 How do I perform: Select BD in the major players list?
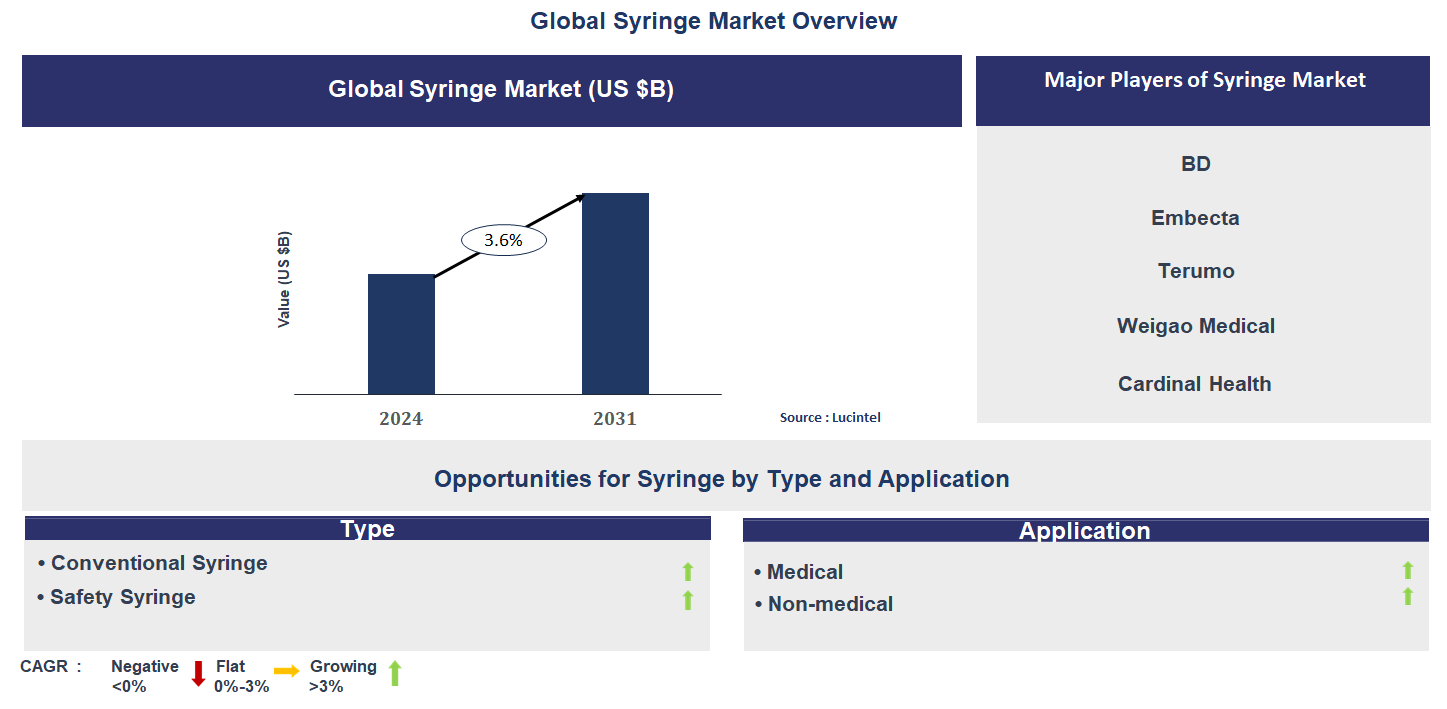tap(1195, 163)
